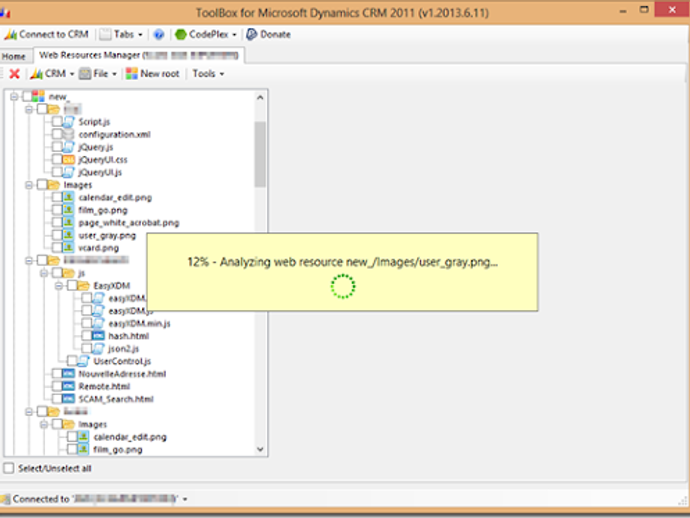
Task: Switch to the Home tab
Action: (x=13, y=56)
